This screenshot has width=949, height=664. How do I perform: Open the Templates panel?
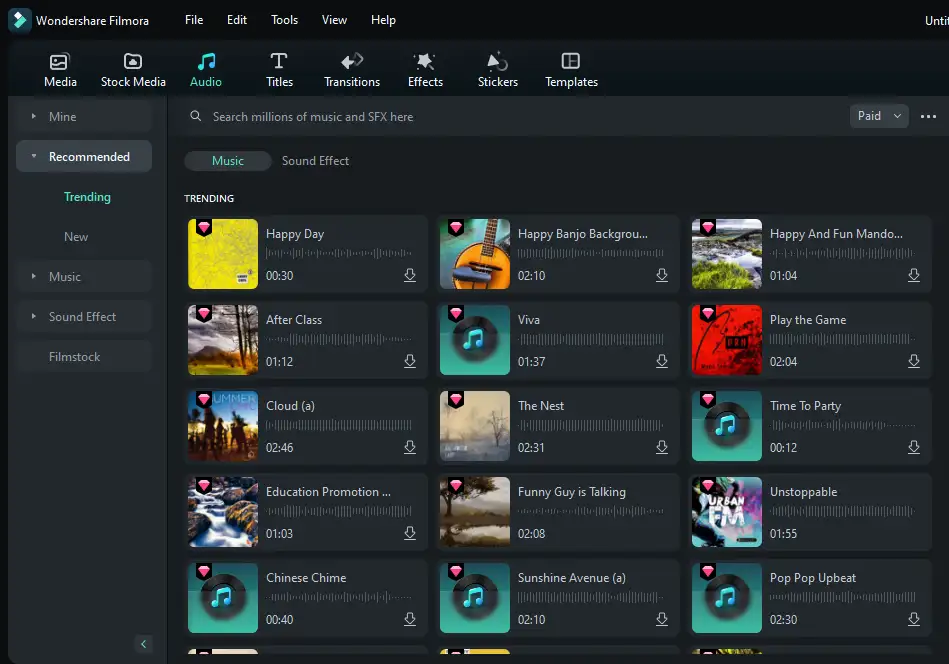point(571,70)
